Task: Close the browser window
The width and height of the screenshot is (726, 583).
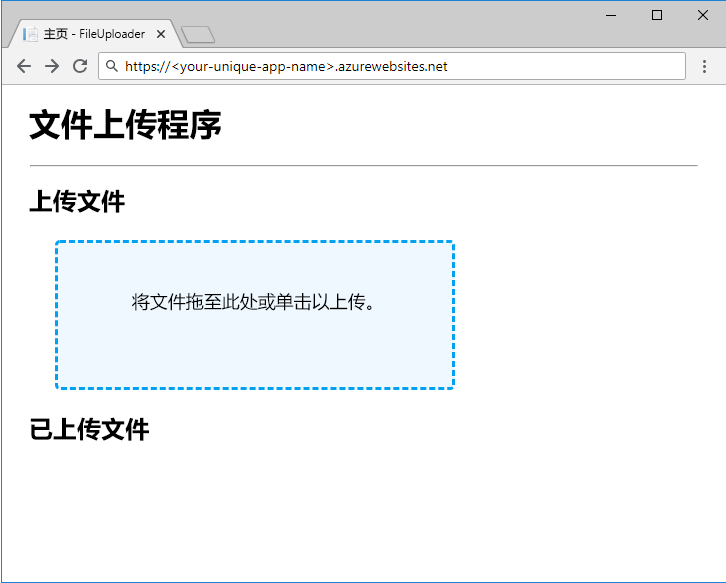Action: coord(702,15)
